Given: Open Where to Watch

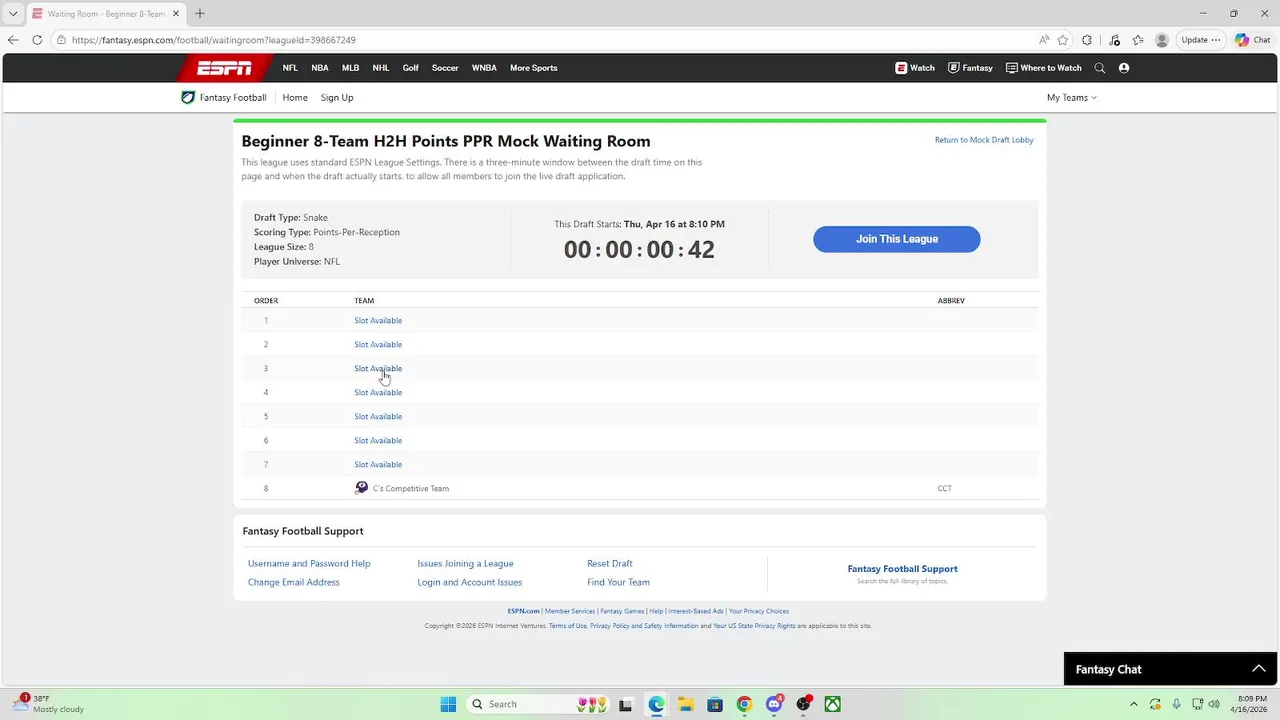Looking at the screenshot, I should coord(1043,68).
